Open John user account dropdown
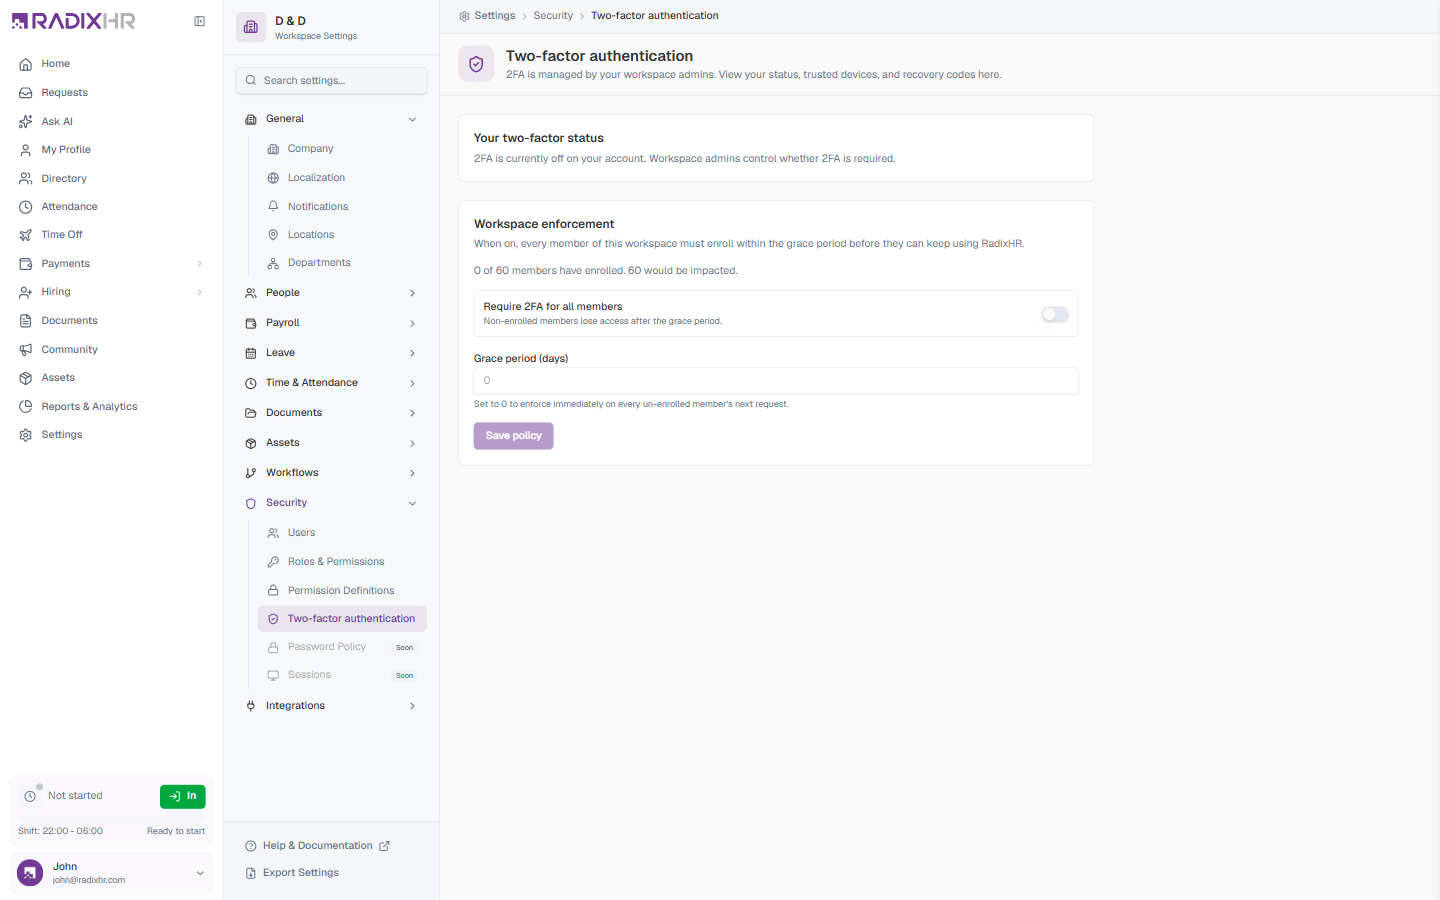Screen dimensions: 1440x900 coord(112,873)
